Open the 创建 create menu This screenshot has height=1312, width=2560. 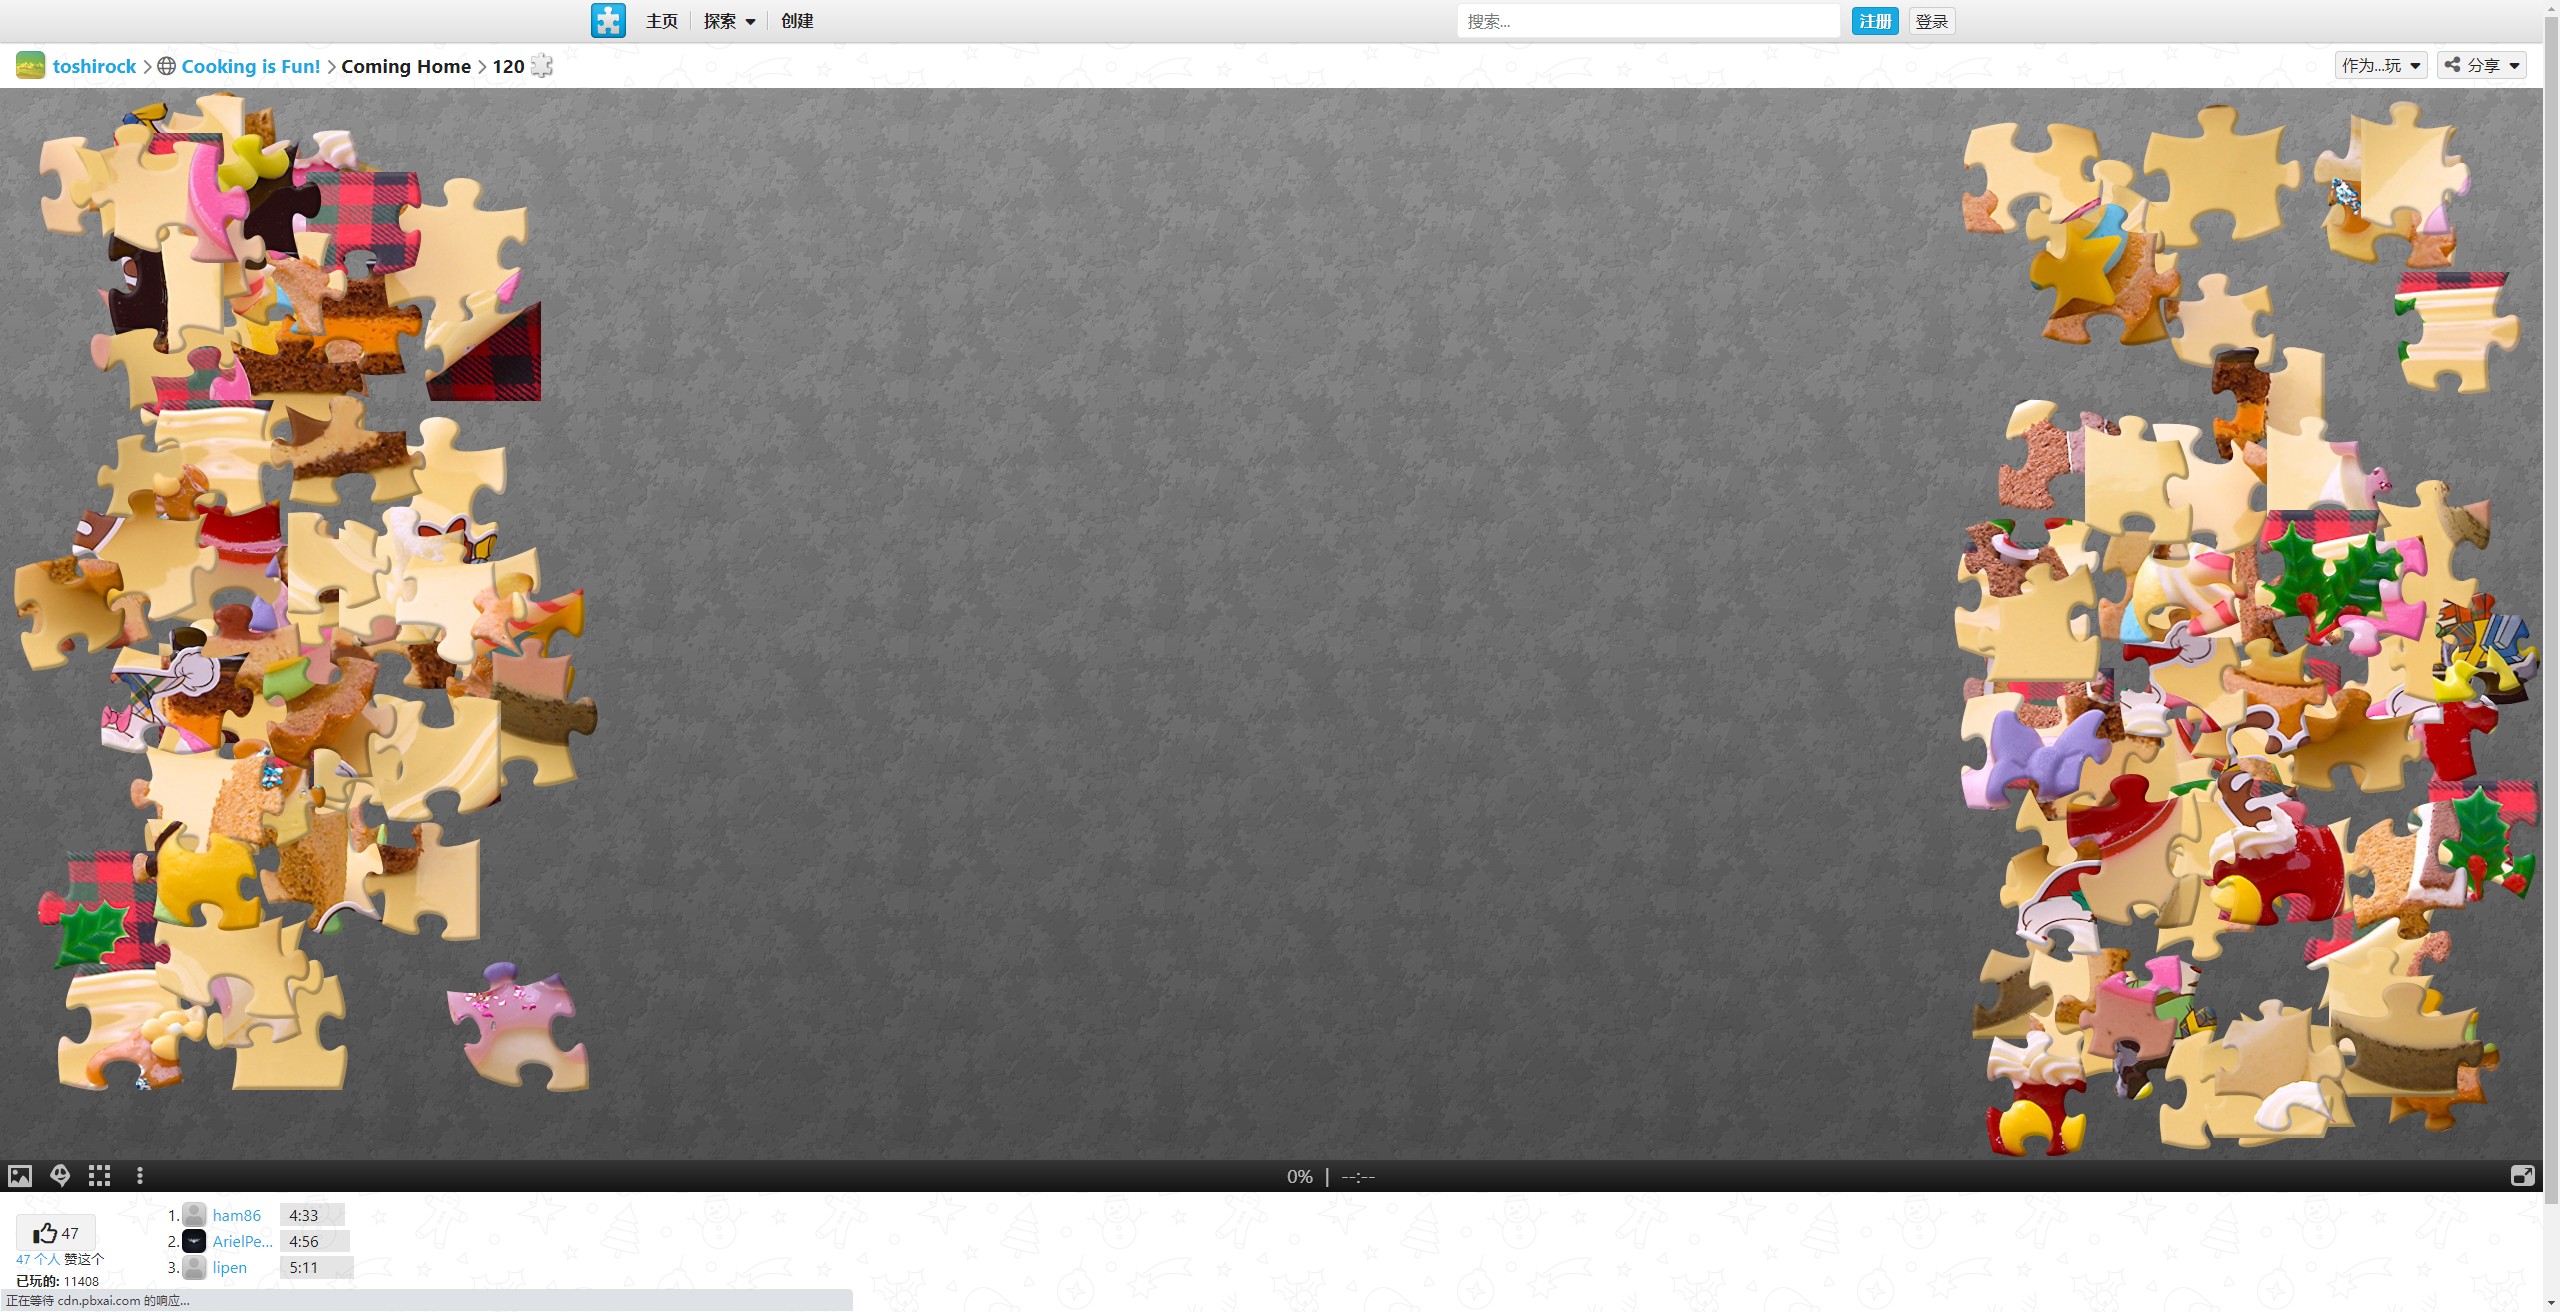(x=797, y=21)
